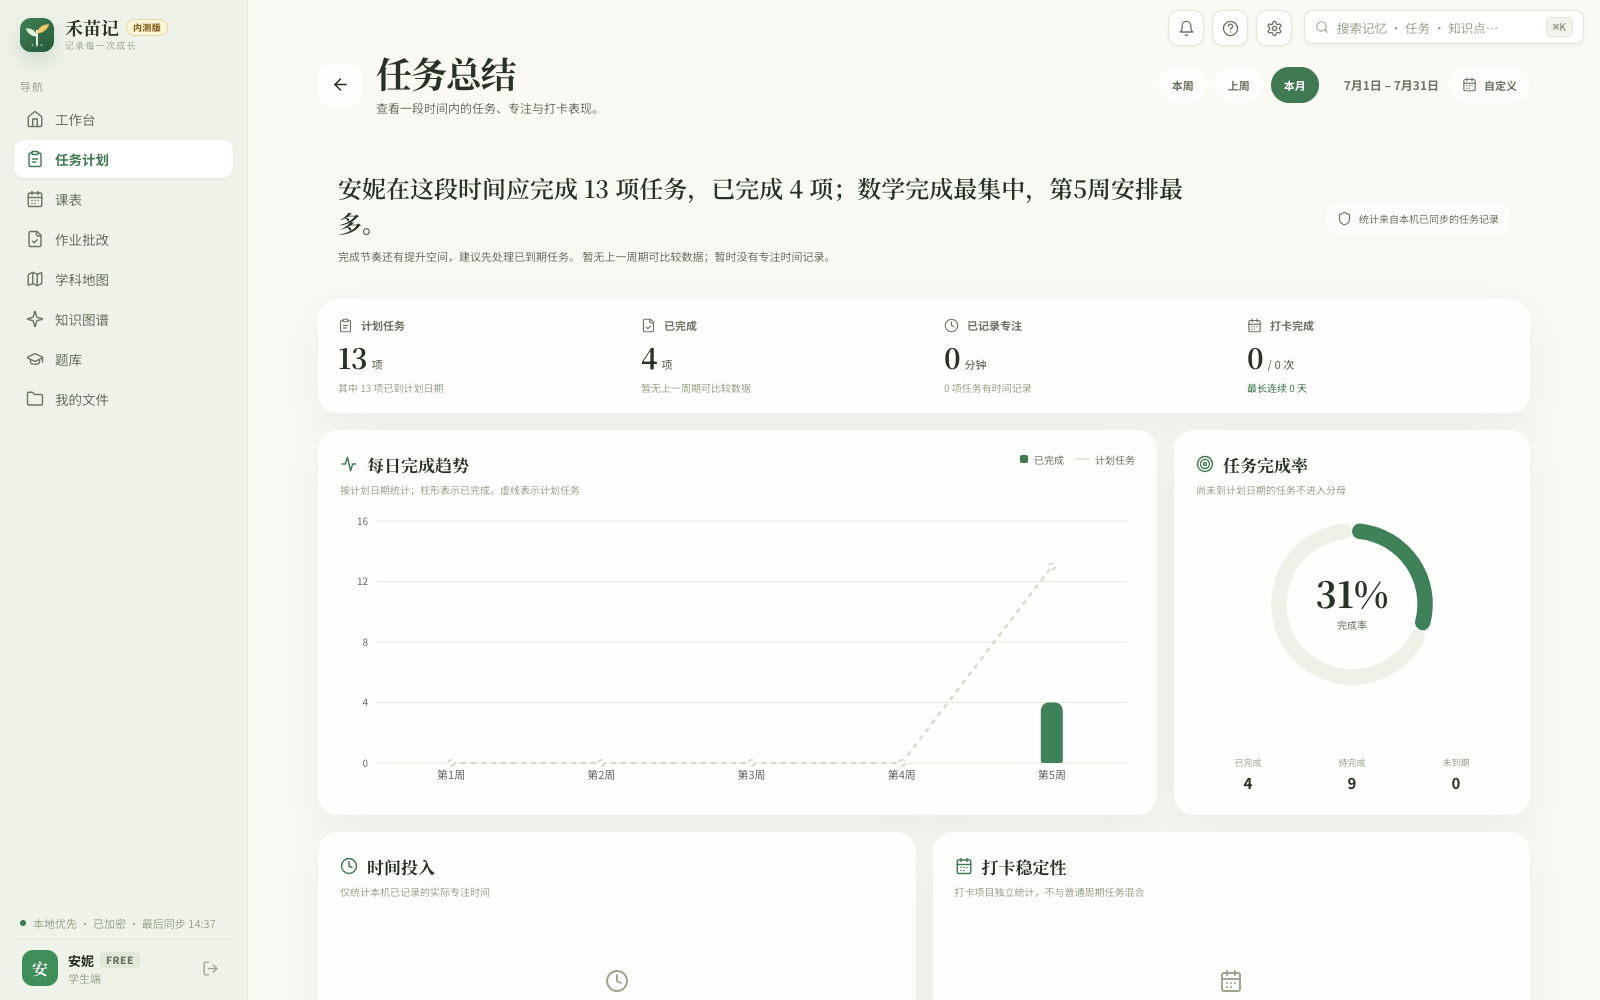This screenshot has height=1000, width=1600.
Task: Click the 第5周 green bar
Action: [x=1051, y=733]
